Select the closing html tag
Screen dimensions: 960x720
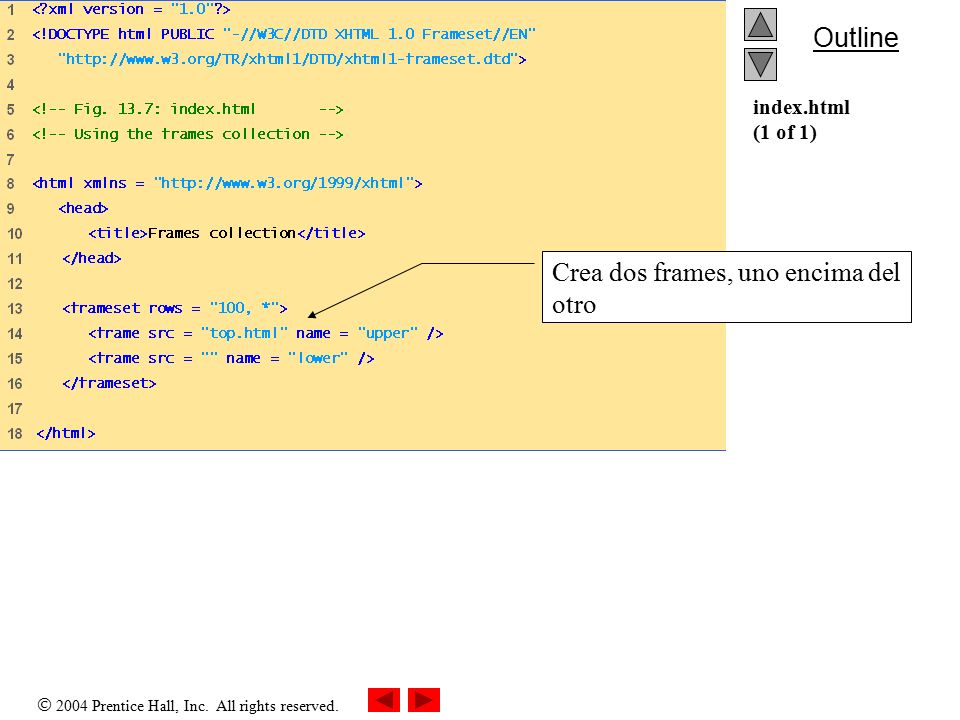click(x=66, y=433)
